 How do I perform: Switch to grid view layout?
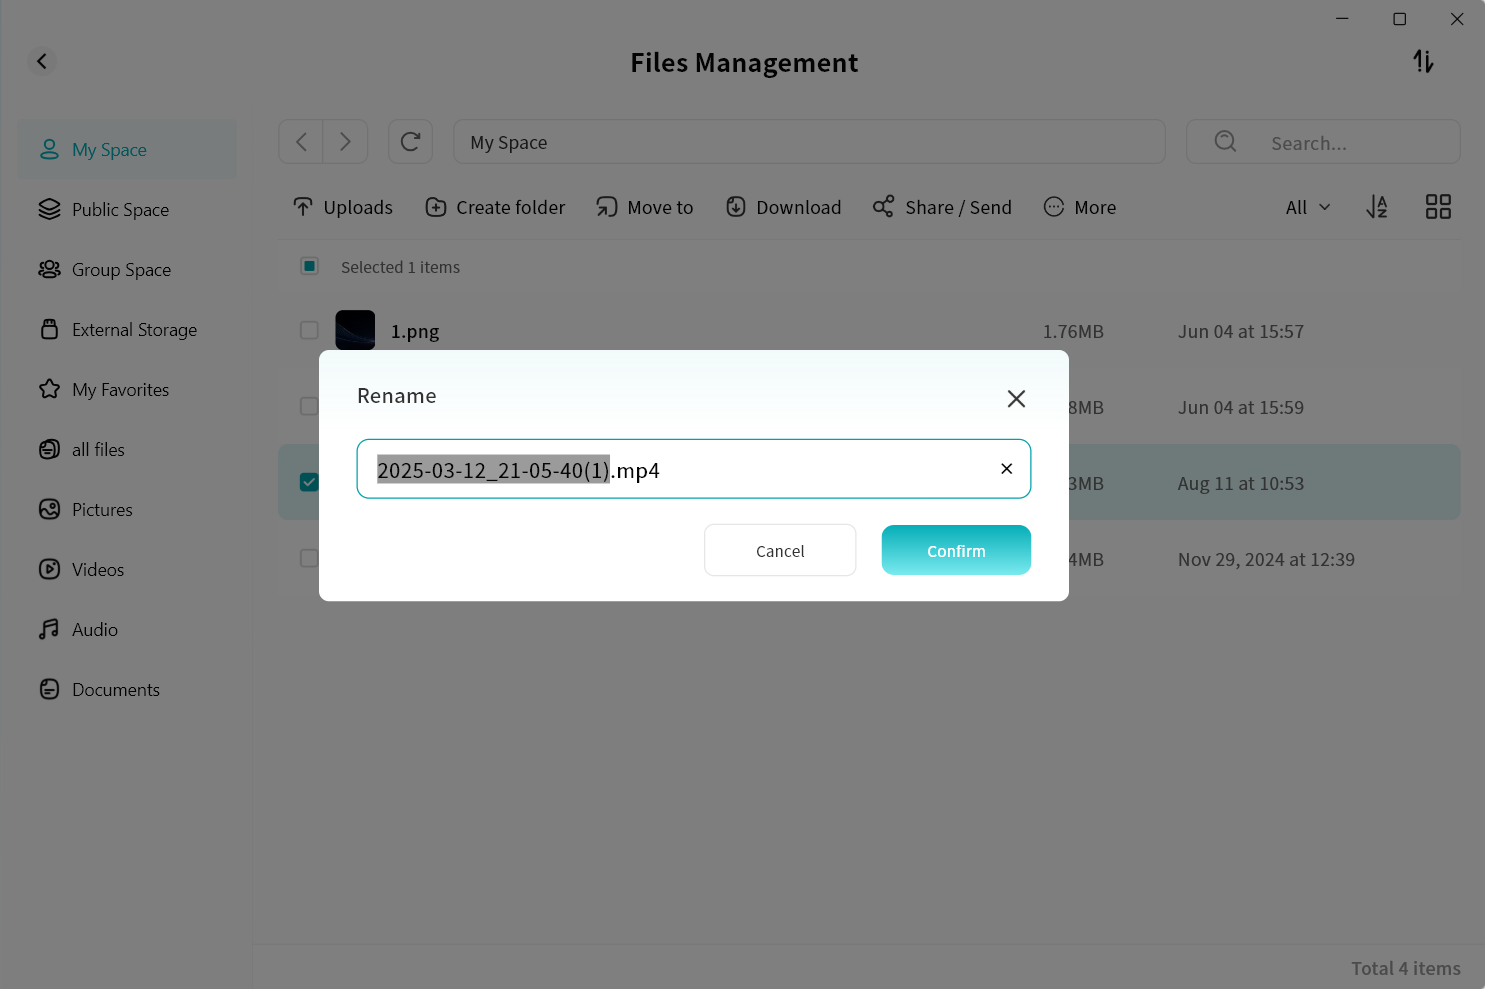point(1438,207)
